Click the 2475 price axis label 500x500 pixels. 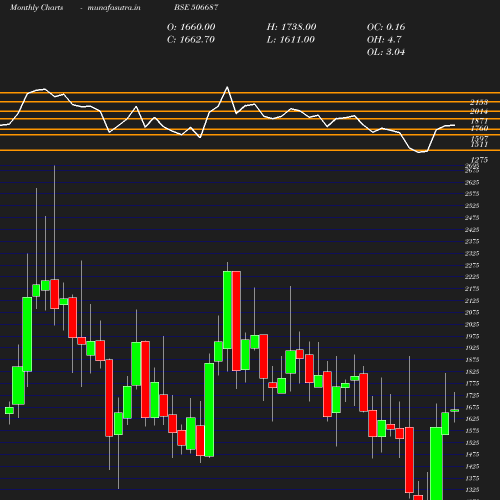point(472,218)
